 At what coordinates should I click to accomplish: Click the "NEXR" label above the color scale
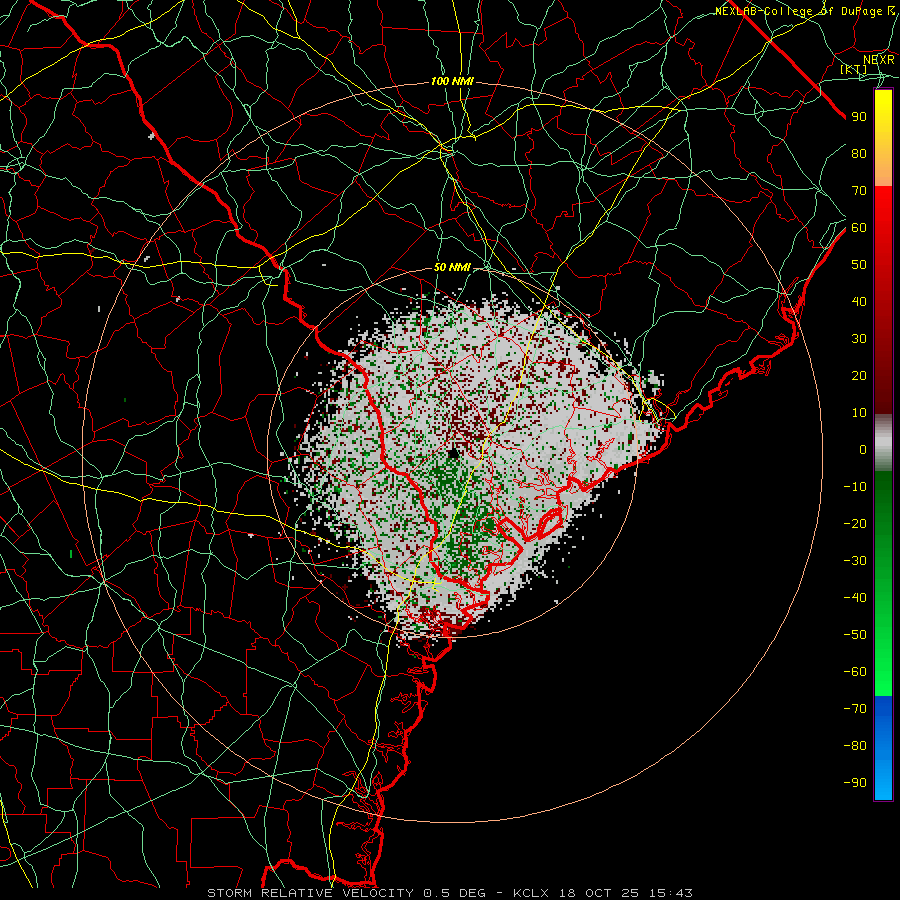point(879,60)
